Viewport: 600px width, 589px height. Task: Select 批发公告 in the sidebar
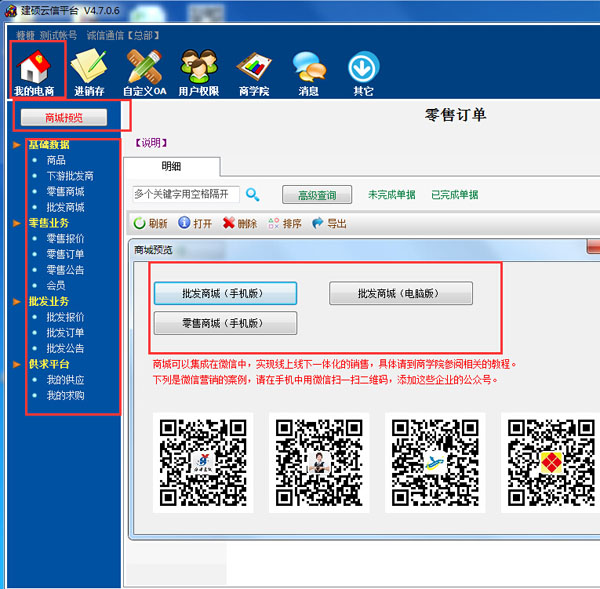click(65, 349)
